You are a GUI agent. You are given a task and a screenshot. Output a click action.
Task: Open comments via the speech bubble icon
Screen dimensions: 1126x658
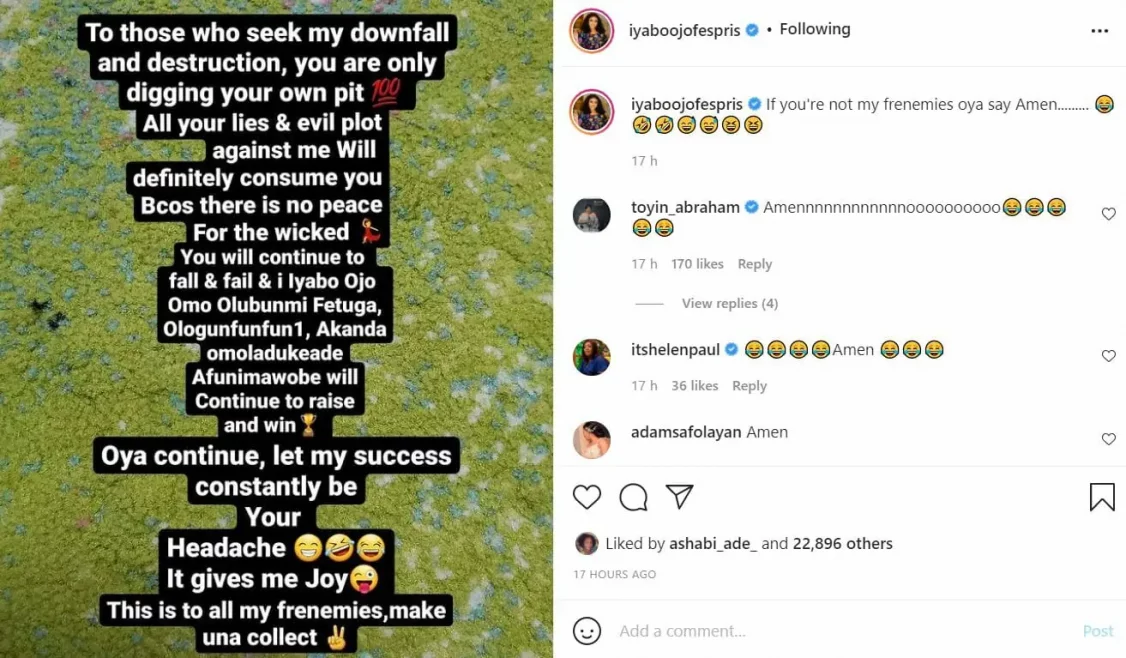[633, 497]
